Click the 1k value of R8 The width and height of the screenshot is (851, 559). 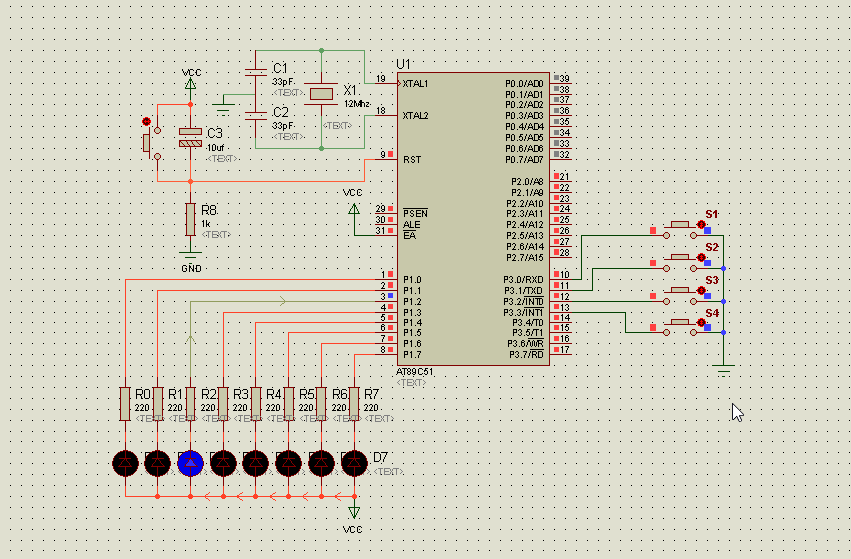click(206, 224)
